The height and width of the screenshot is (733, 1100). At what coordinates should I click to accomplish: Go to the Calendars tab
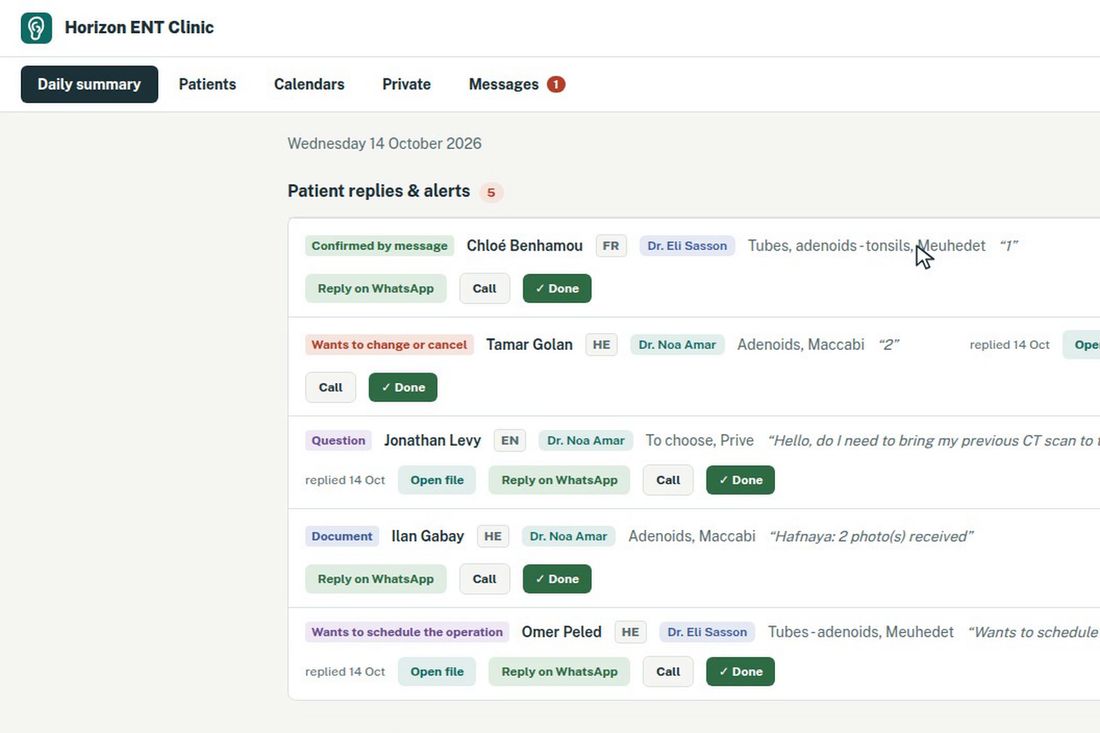(309, 84)
